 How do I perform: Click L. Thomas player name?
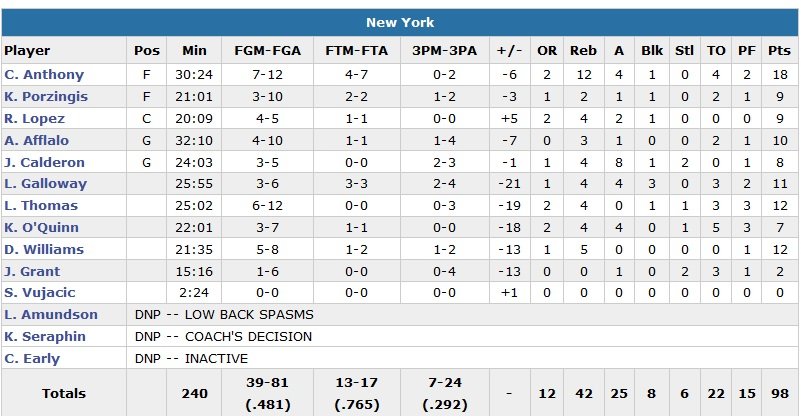coord(39,206)
